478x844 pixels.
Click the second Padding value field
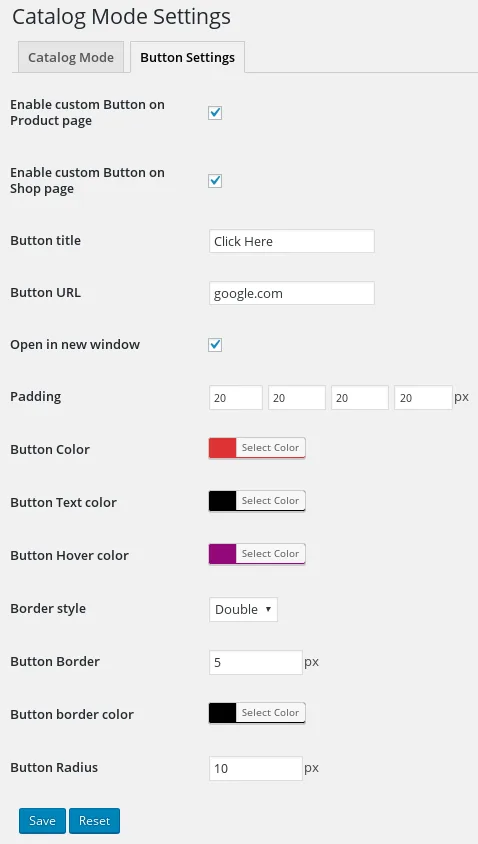(297, 398)
